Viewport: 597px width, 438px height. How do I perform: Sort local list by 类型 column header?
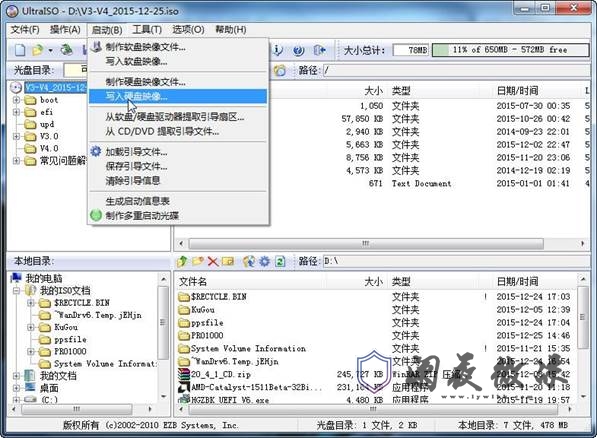tap(401, 281)
